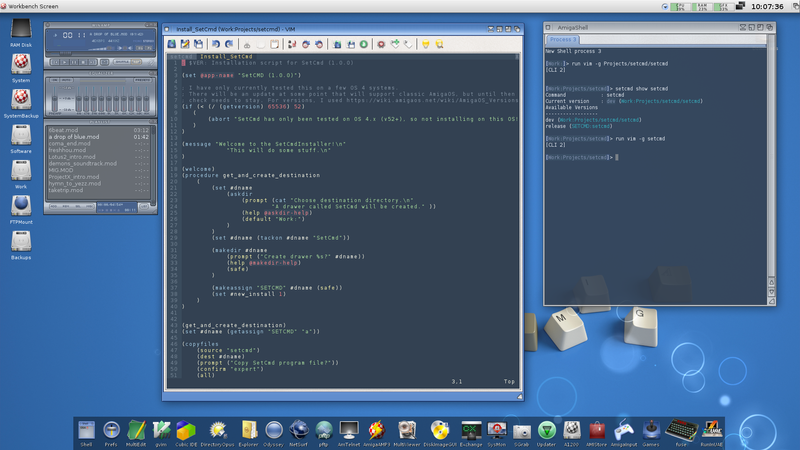
Task: Click the first icon in the VIM toolbar
Action: pos(171,44)
